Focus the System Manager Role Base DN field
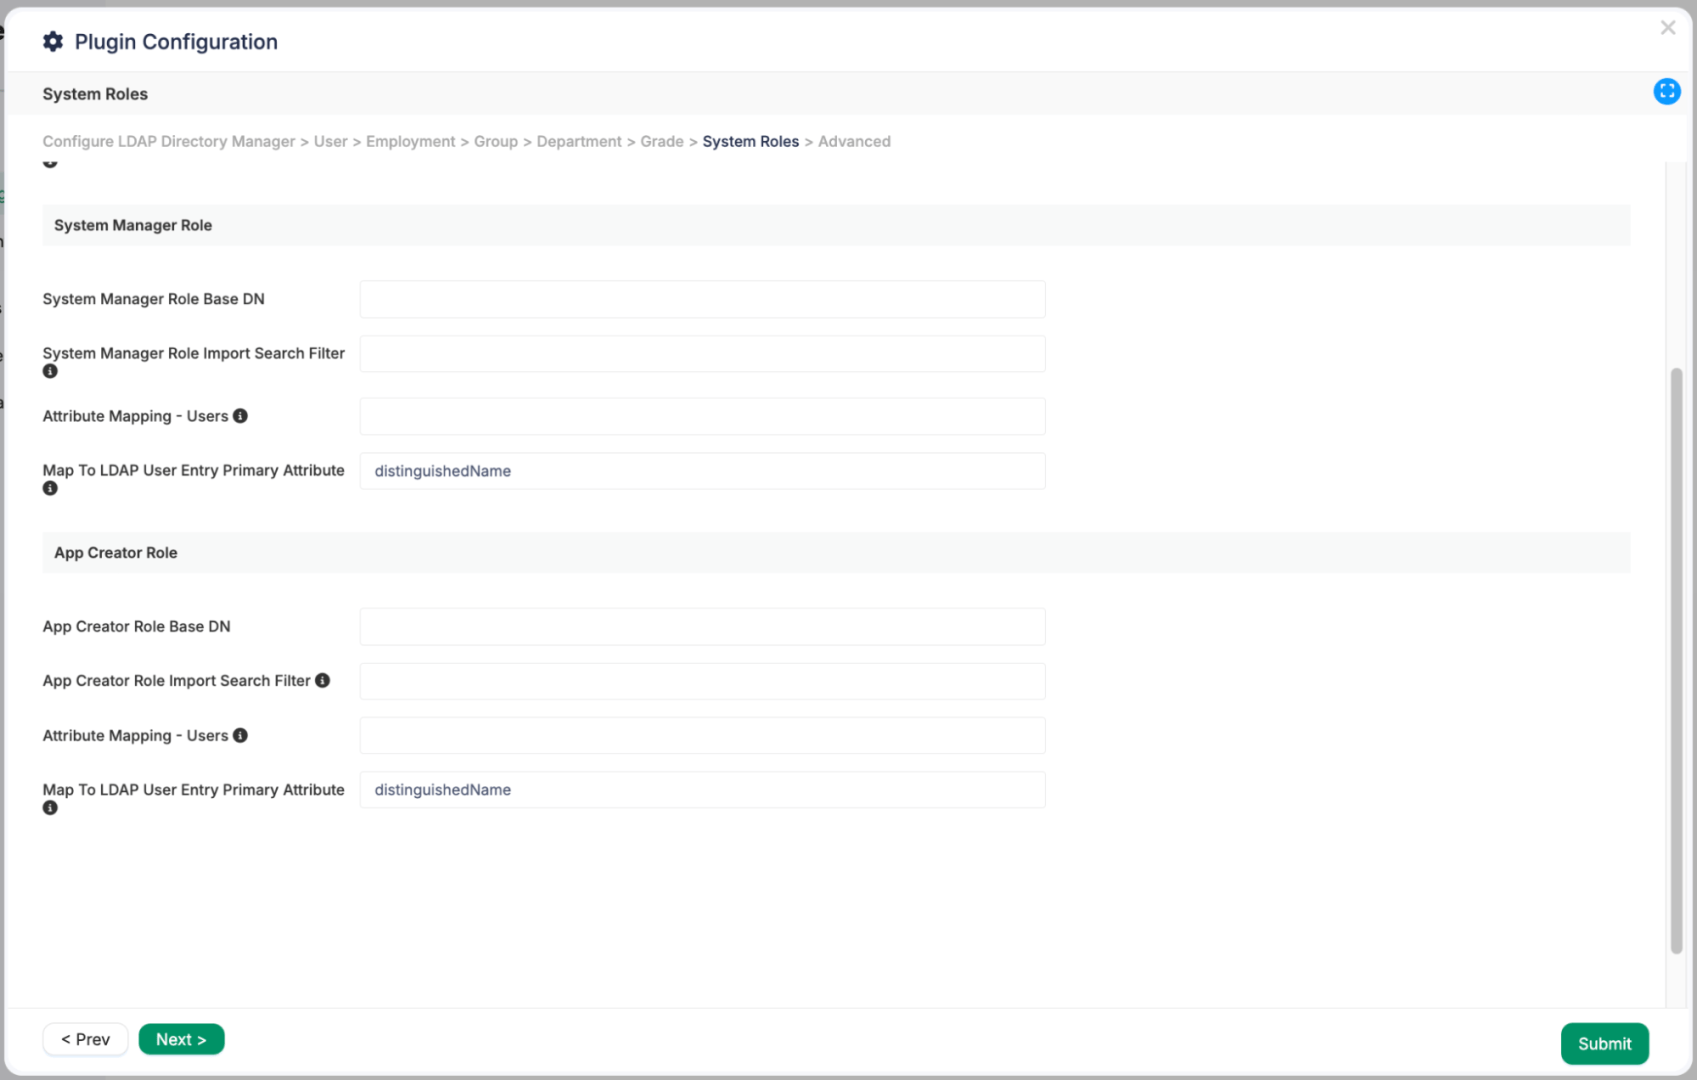Viewport: 1697px width, 1080px height. click(x=702, y=299)
